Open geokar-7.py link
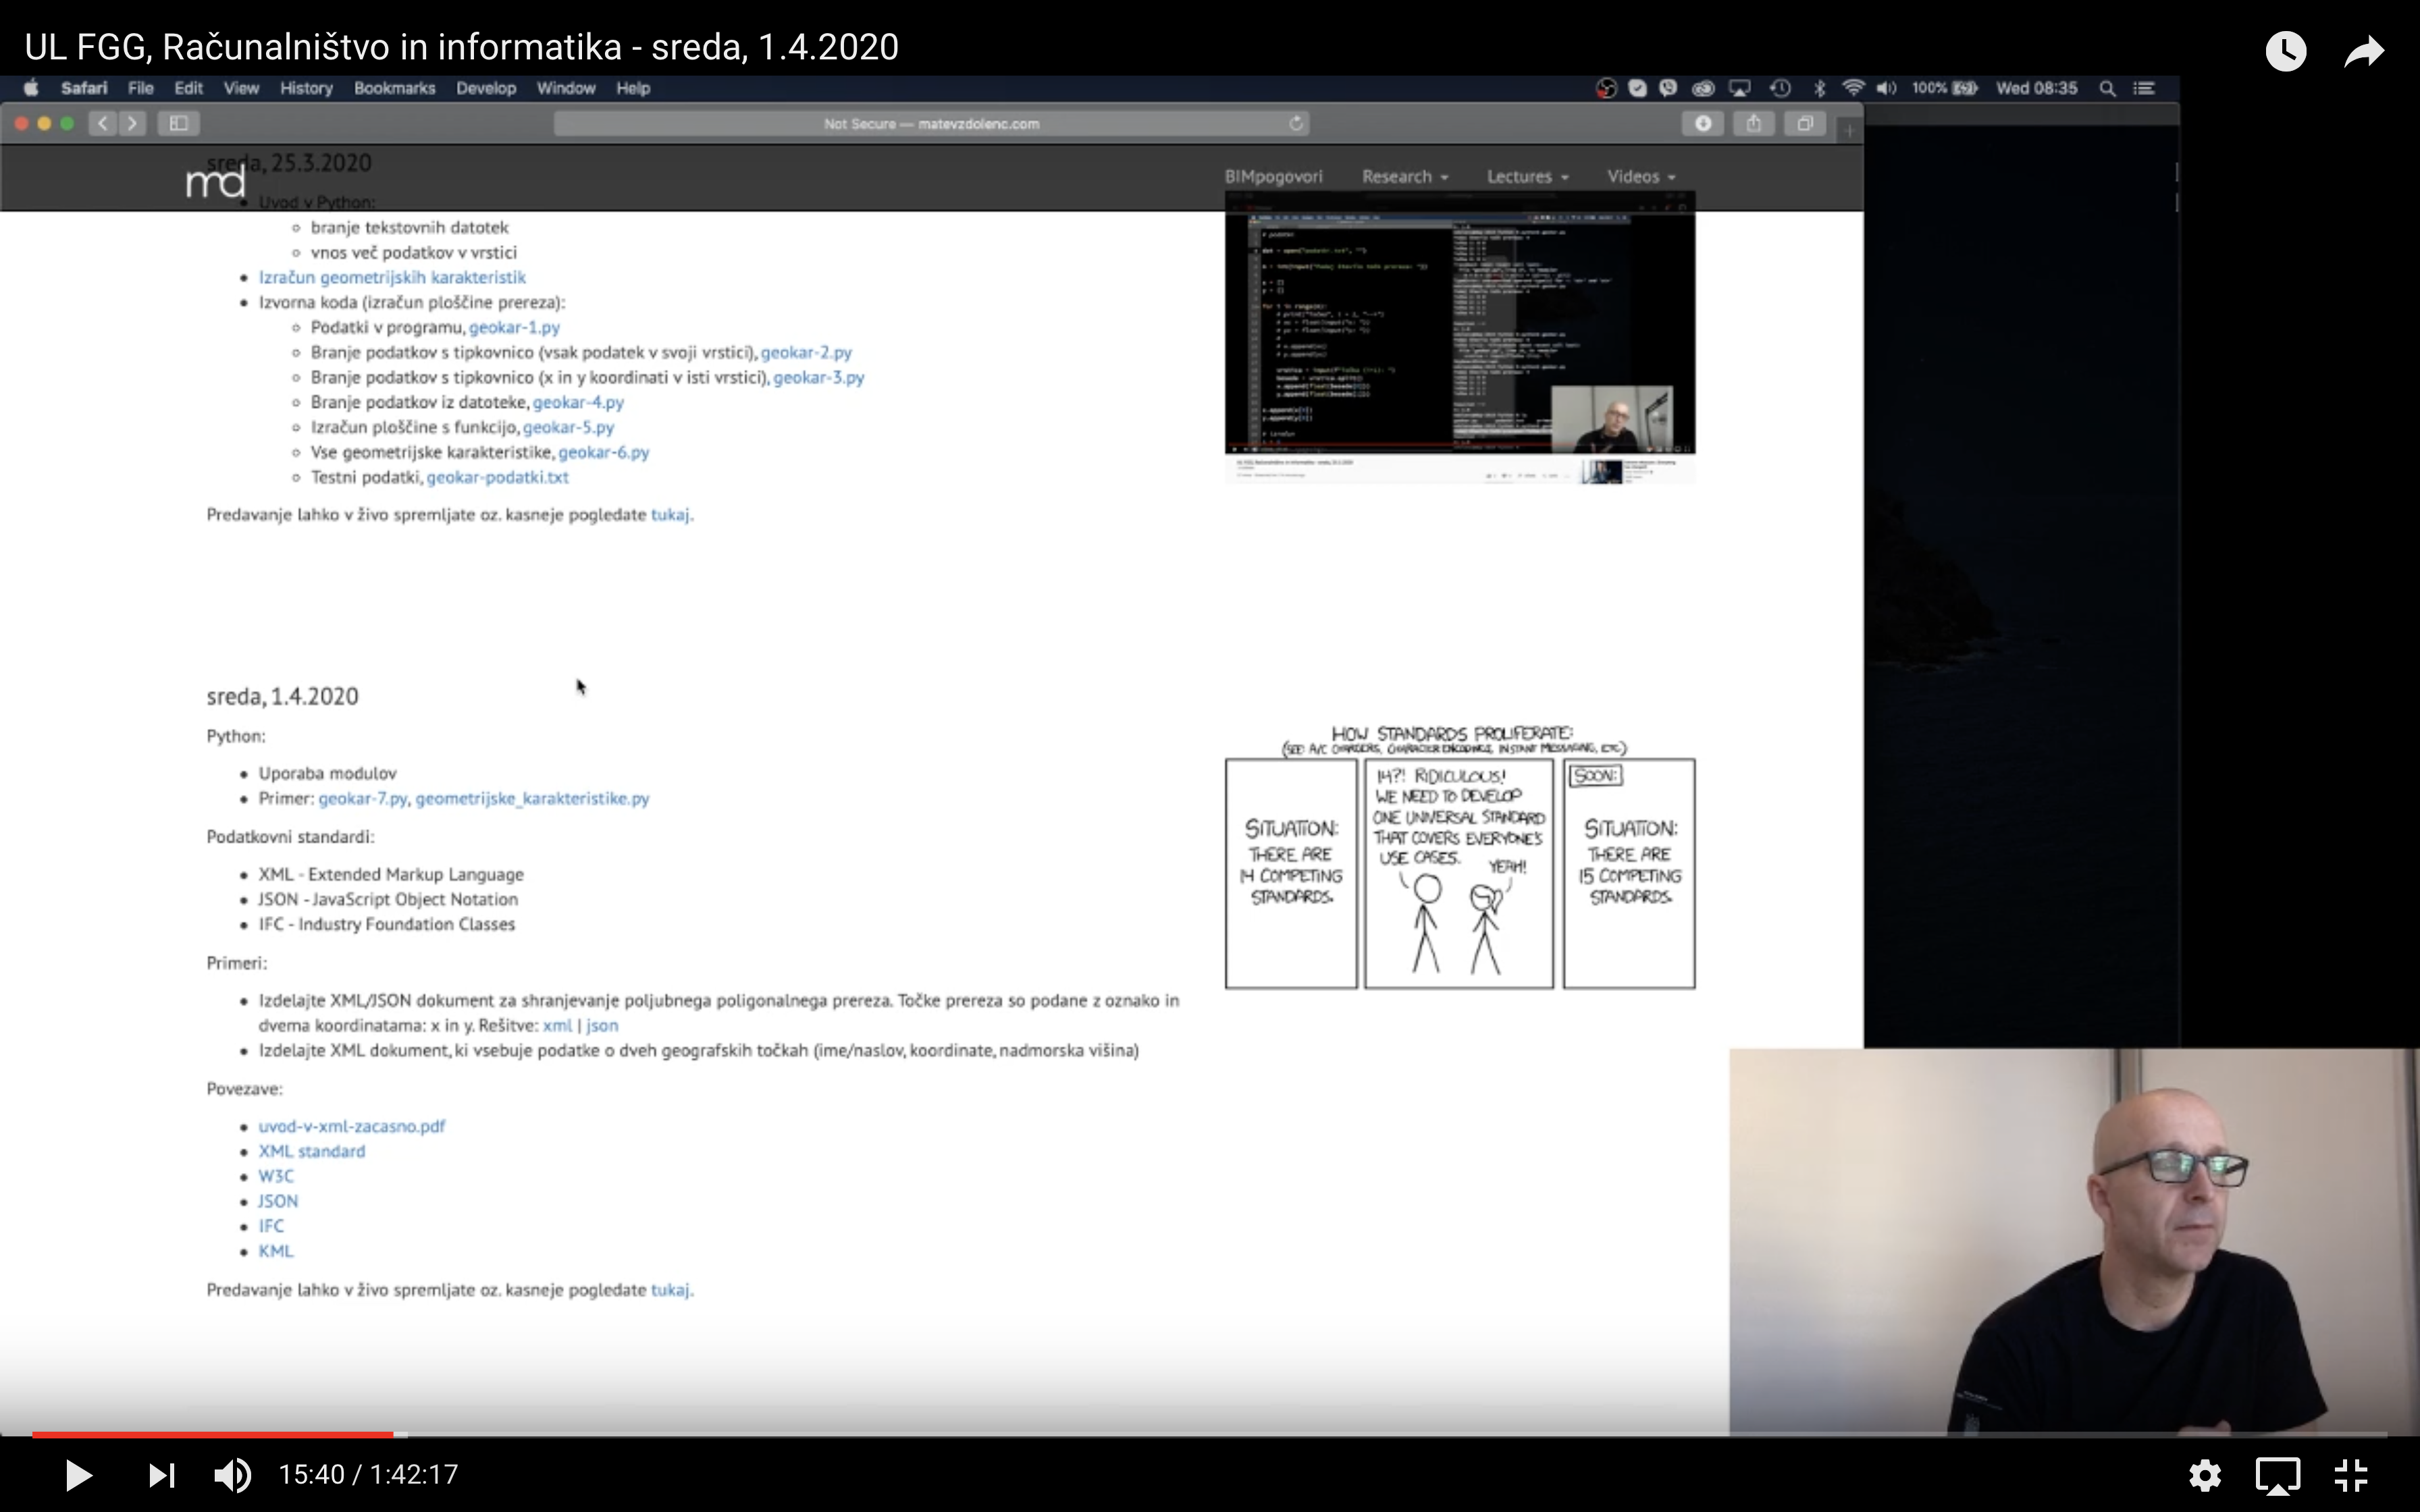The image size is (2420, 1512). tap(363, 798)
